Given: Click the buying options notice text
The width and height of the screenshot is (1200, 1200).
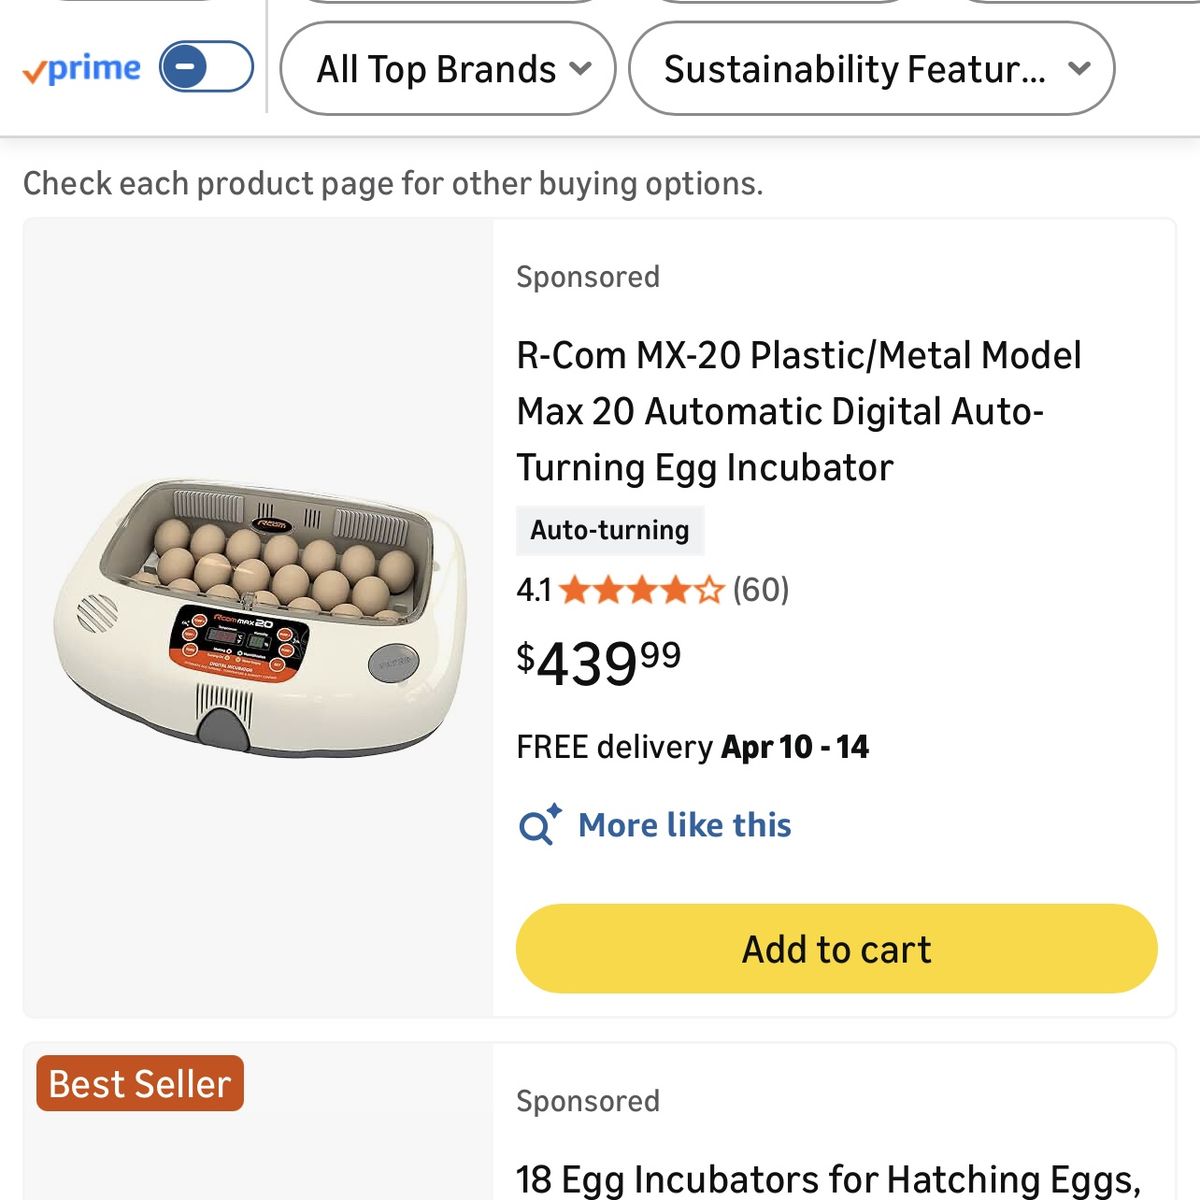Looking at the screenshot, I should coord(393,184).
